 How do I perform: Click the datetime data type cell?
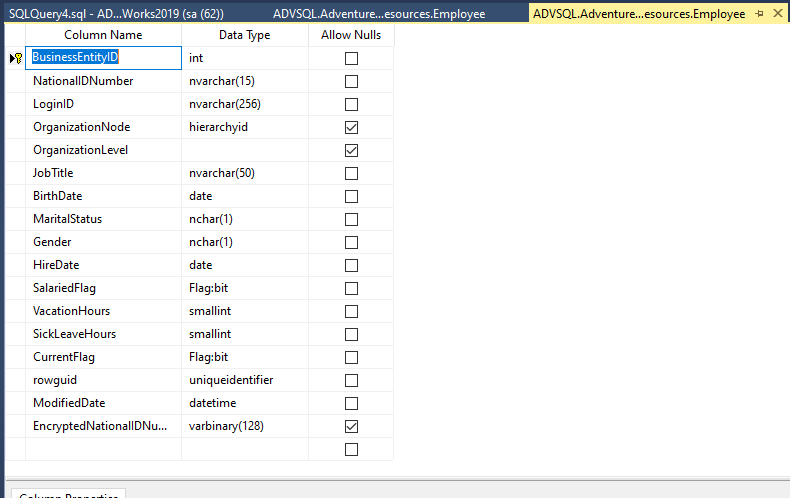click(245, 403)
